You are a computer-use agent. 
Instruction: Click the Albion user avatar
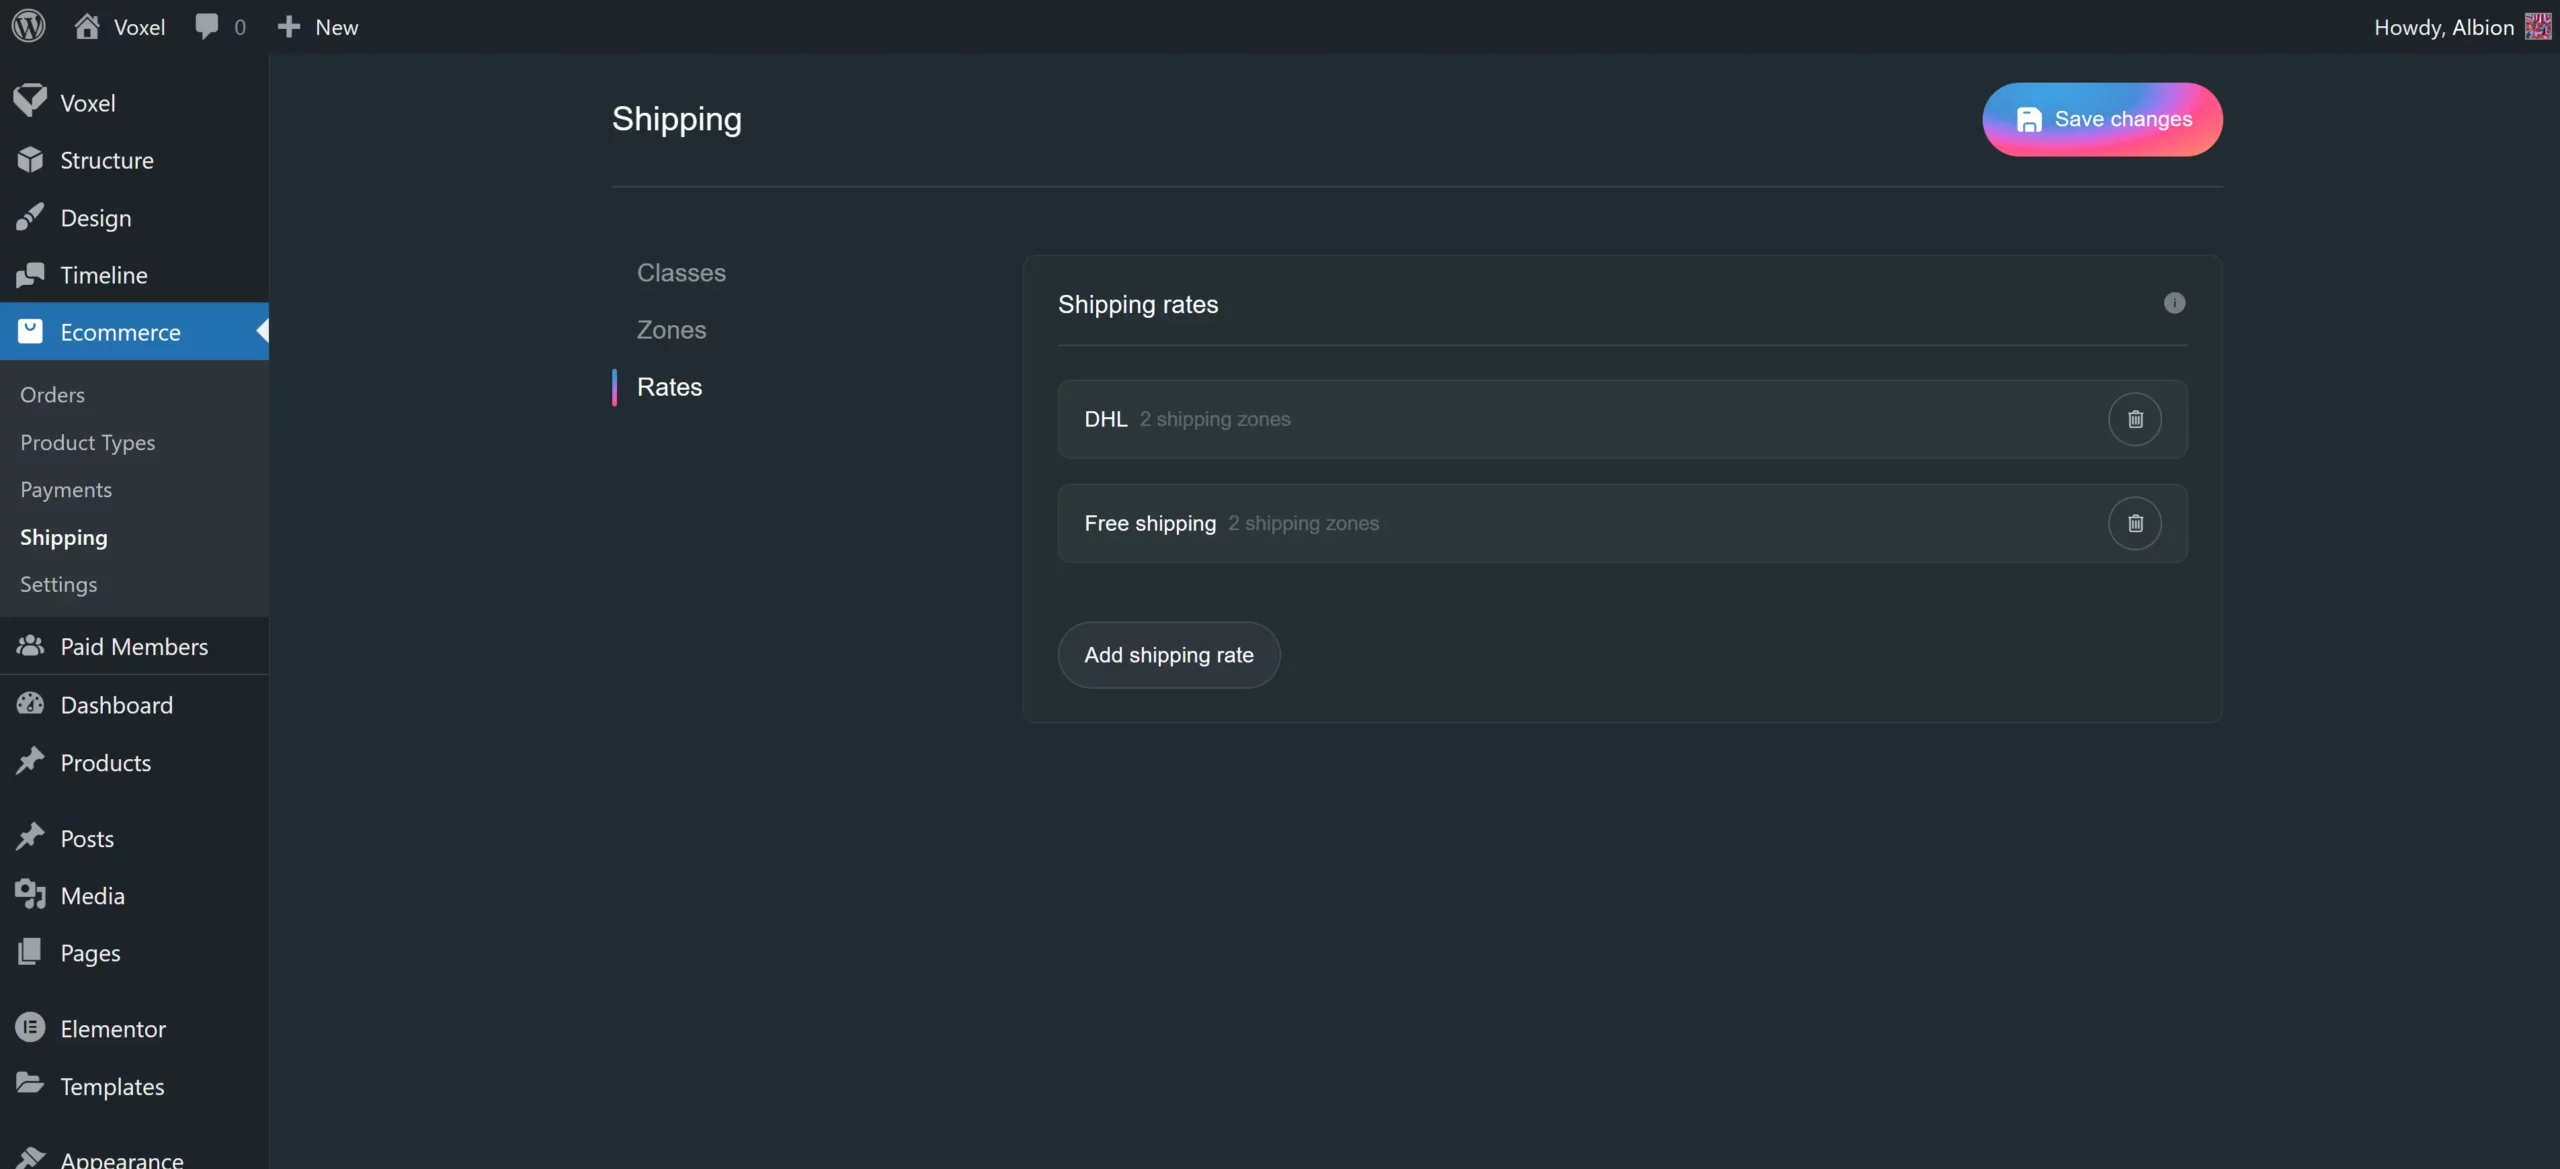(x=2538, y=27)
